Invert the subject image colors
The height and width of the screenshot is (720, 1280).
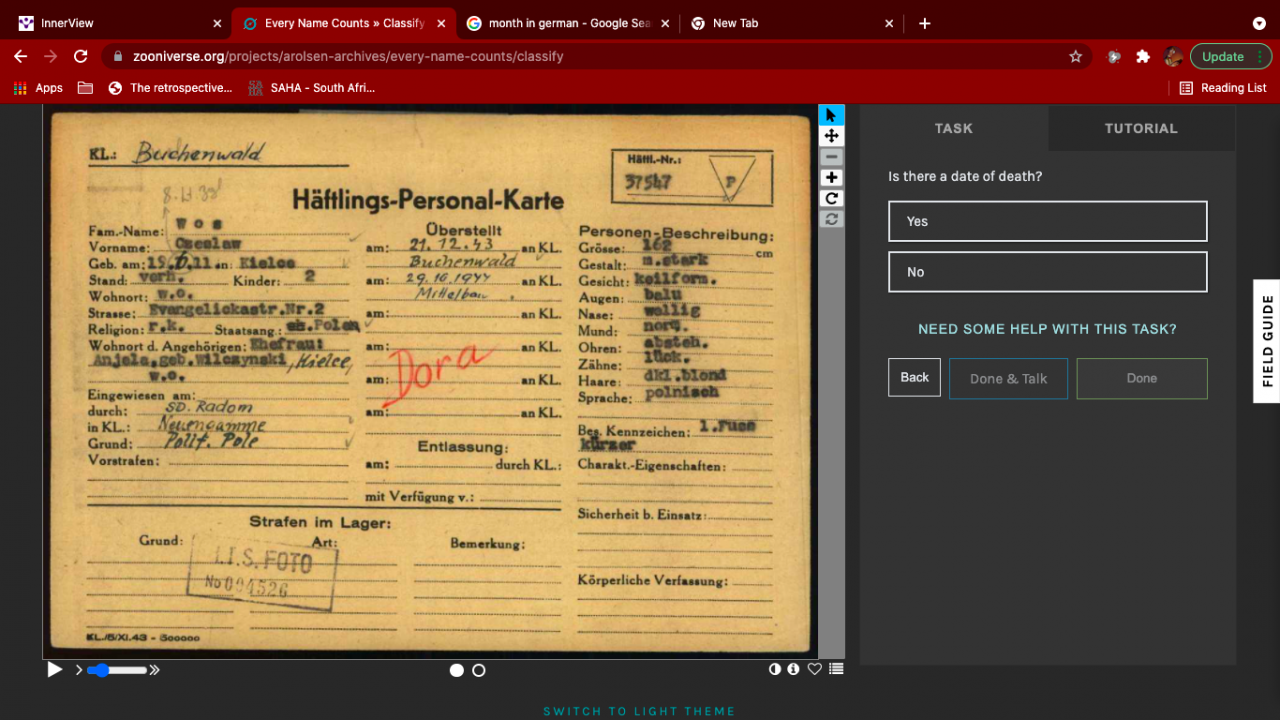pos(775,669)
